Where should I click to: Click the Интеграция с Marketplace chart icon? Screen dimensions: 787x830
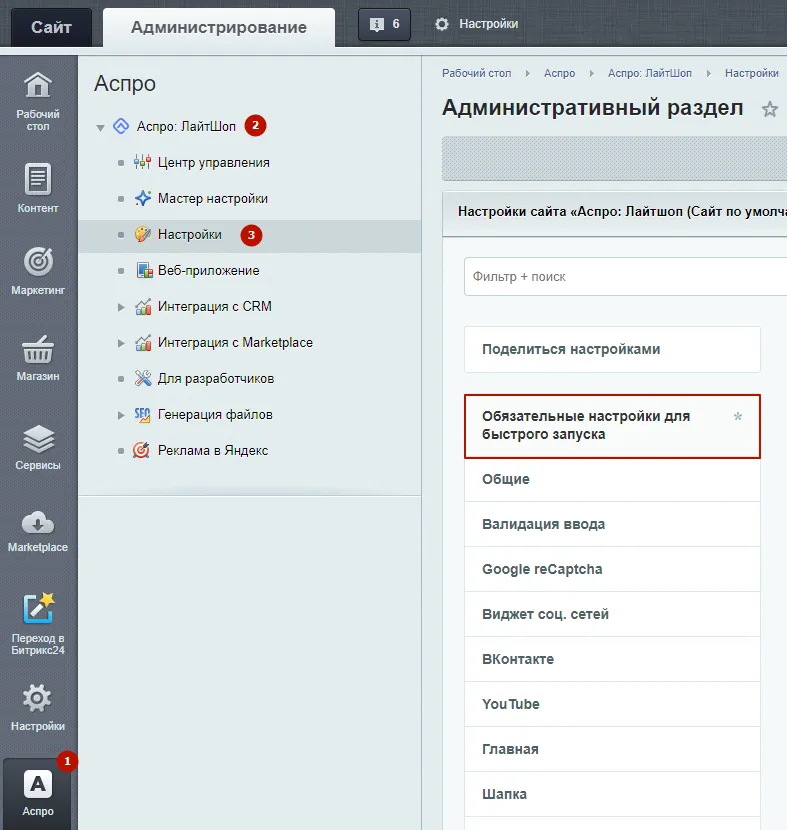(143, 342)
